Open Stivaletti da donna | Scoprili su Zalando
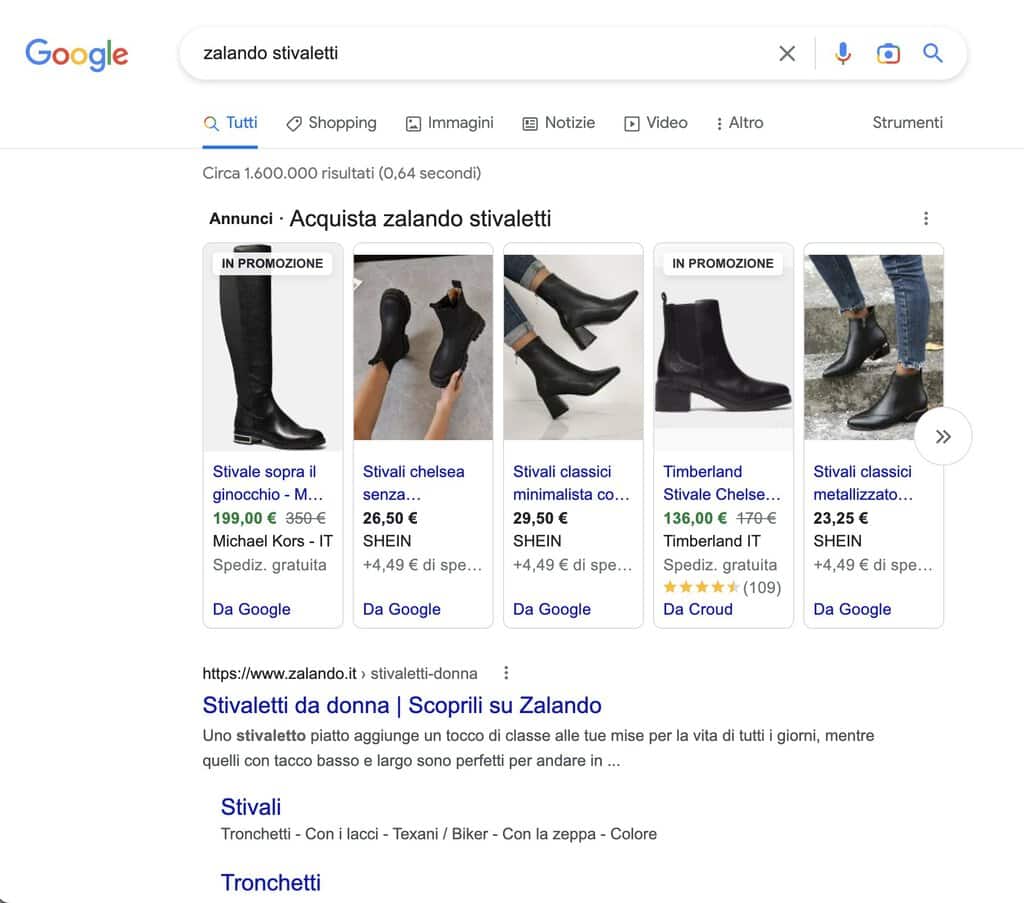 [x=402, y=705]
